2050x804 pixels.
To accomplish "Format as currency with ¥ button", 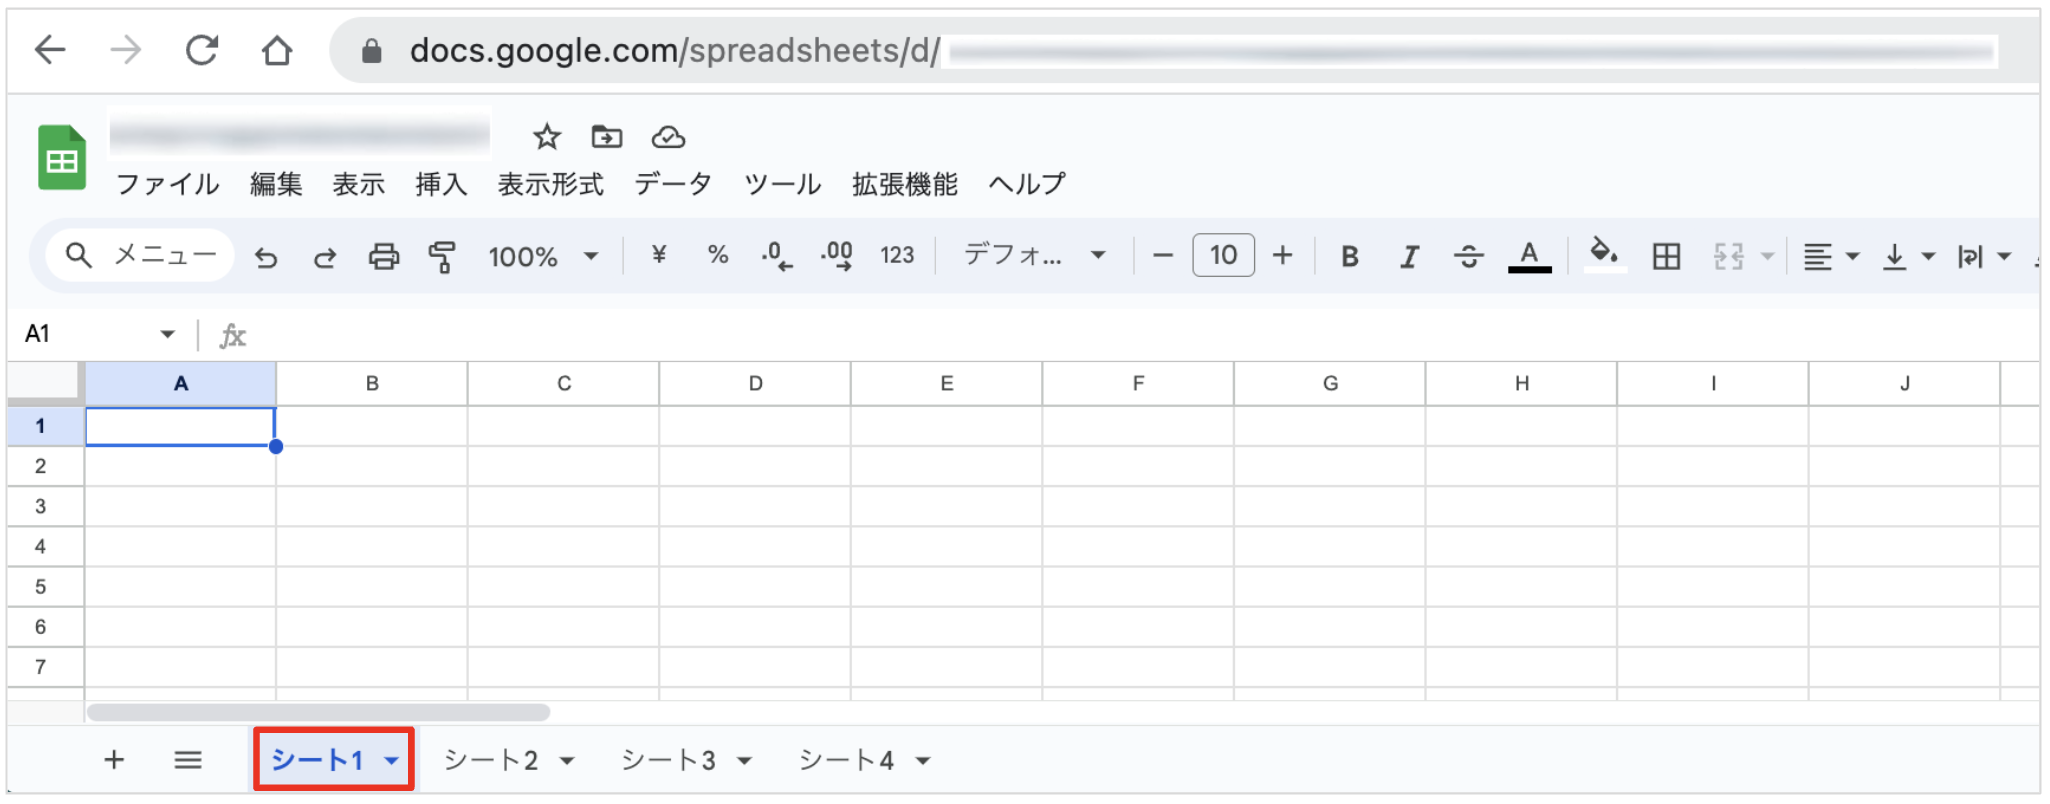I will (658, 255).
